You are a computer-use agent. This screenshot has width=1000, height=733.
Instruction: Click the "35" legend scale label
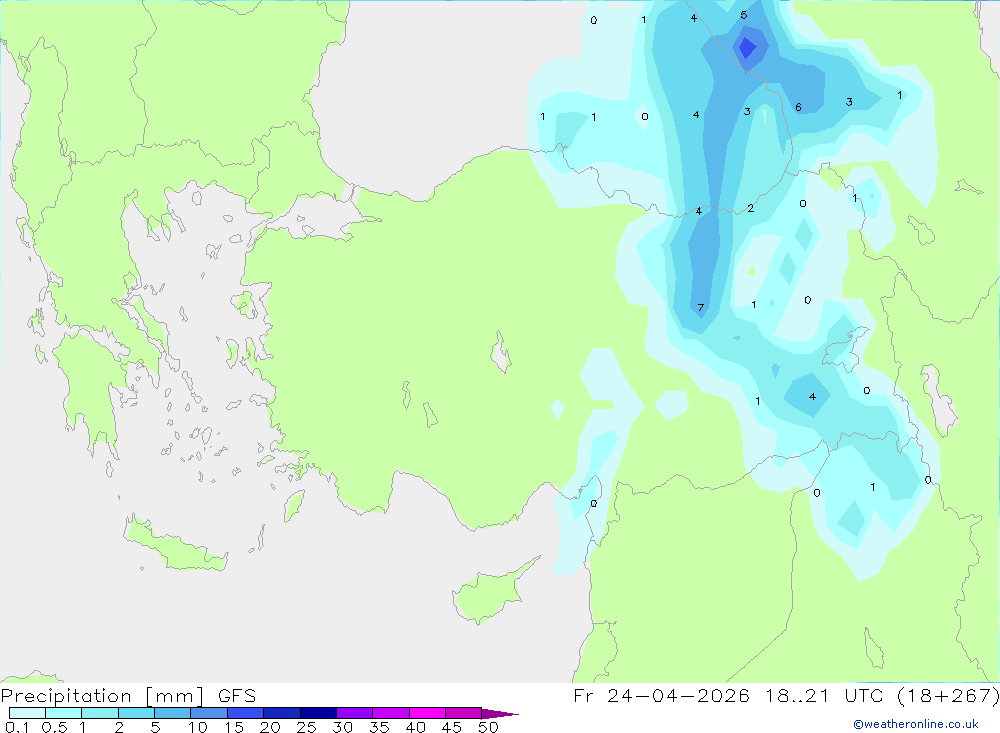pos(379,727)
